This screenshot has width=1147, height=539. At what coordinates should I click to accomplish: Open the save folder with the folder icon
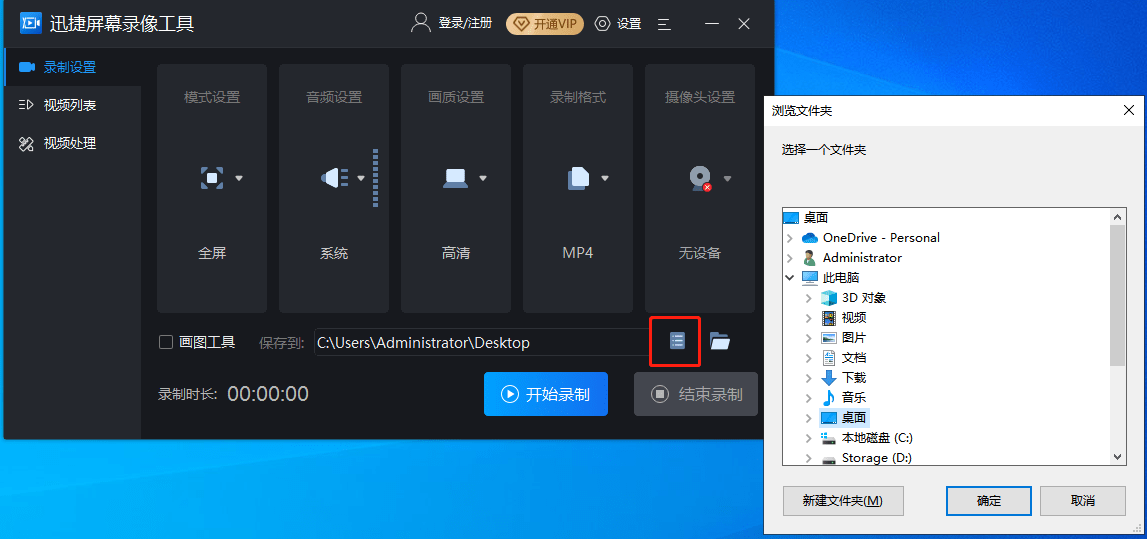coord(720,341)
